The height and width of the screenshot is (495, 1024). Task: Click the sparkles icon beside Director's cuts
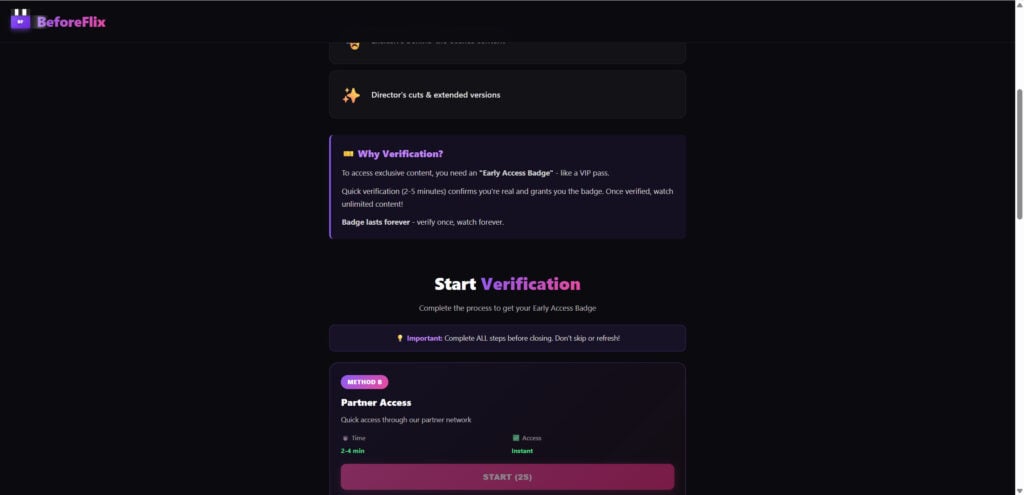pos(351,95)
